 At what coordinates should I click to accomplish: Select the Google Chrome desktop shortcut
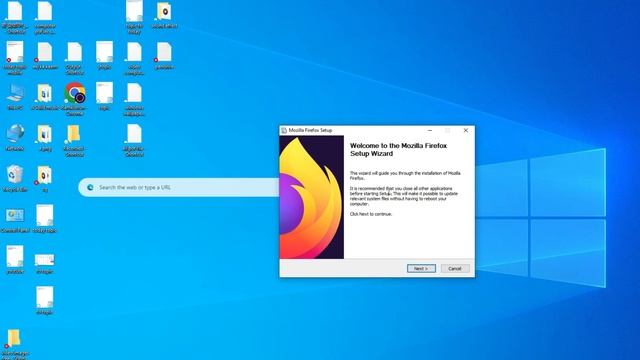pos(75,99)
